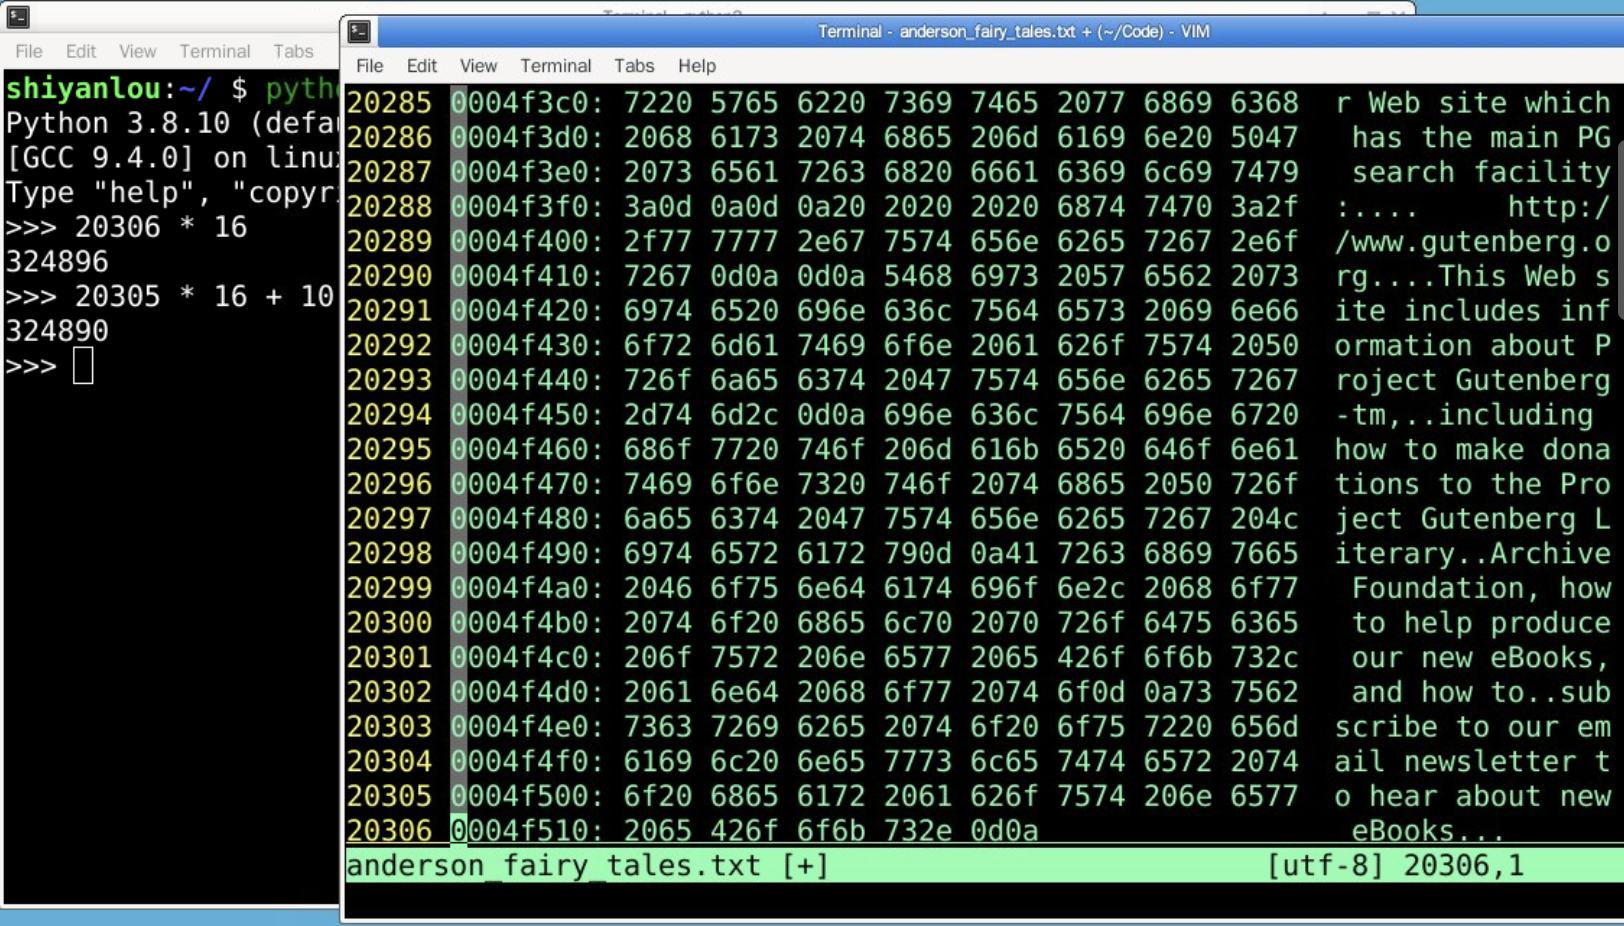The height and width of the screenshot is (926, 1624).
Task: Click line number 20300
Action: point(389,623)
